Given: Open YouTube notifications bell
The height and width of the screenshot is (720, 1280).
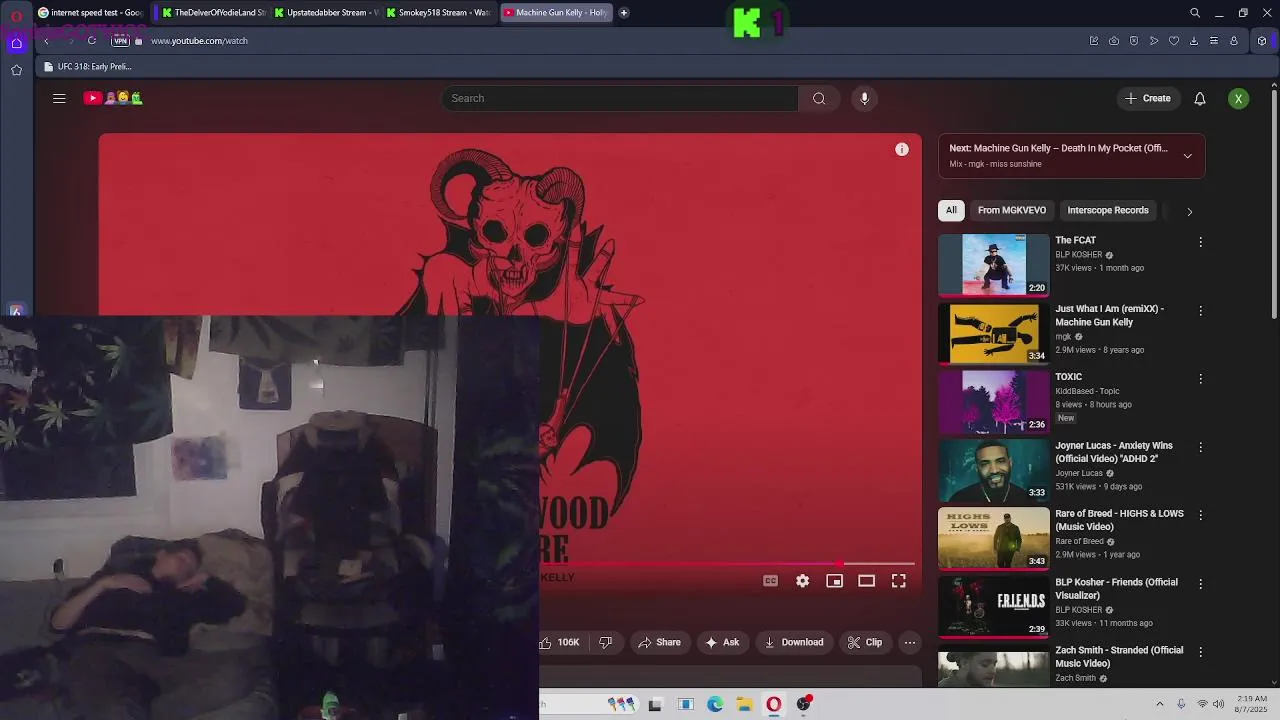Looking at the screenshot, I should (x=1200, y=98).
